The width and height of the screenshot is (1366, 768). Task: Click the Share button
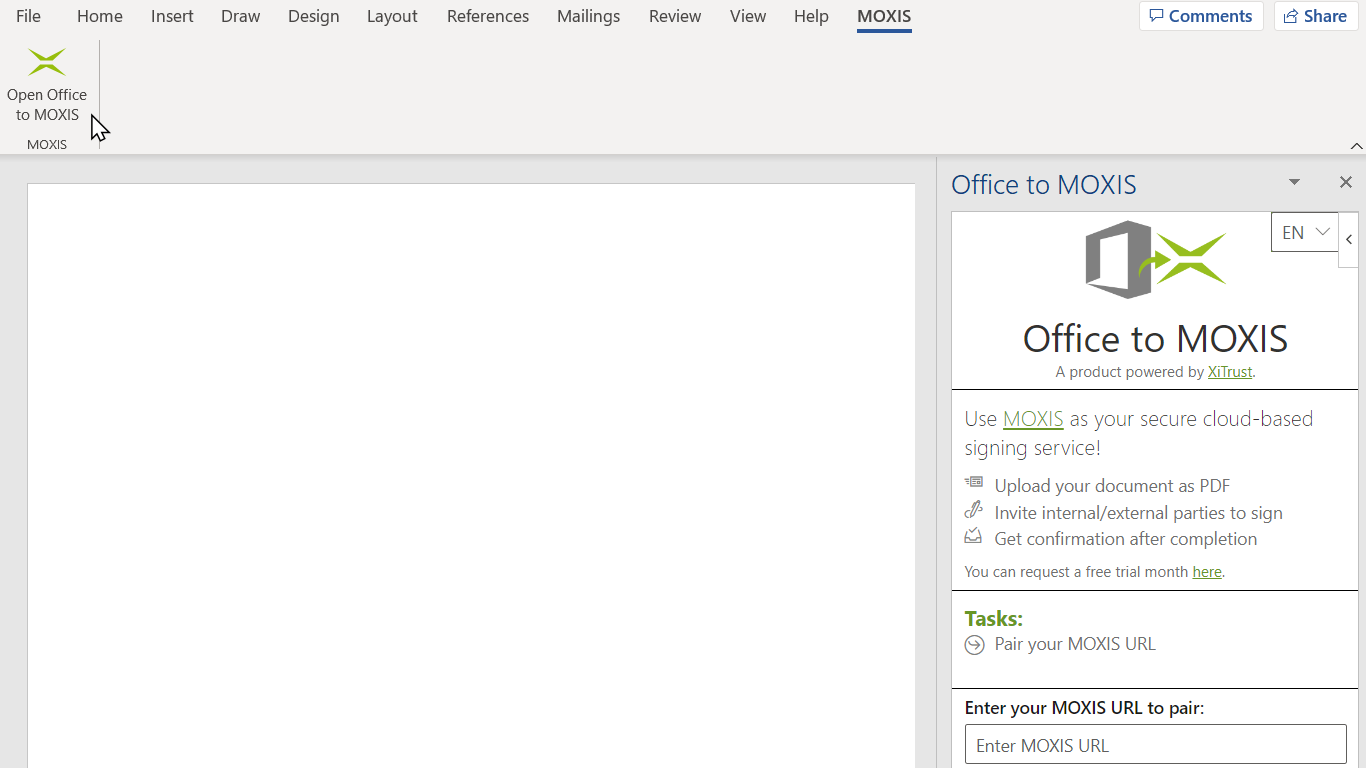coord(1316,16)
